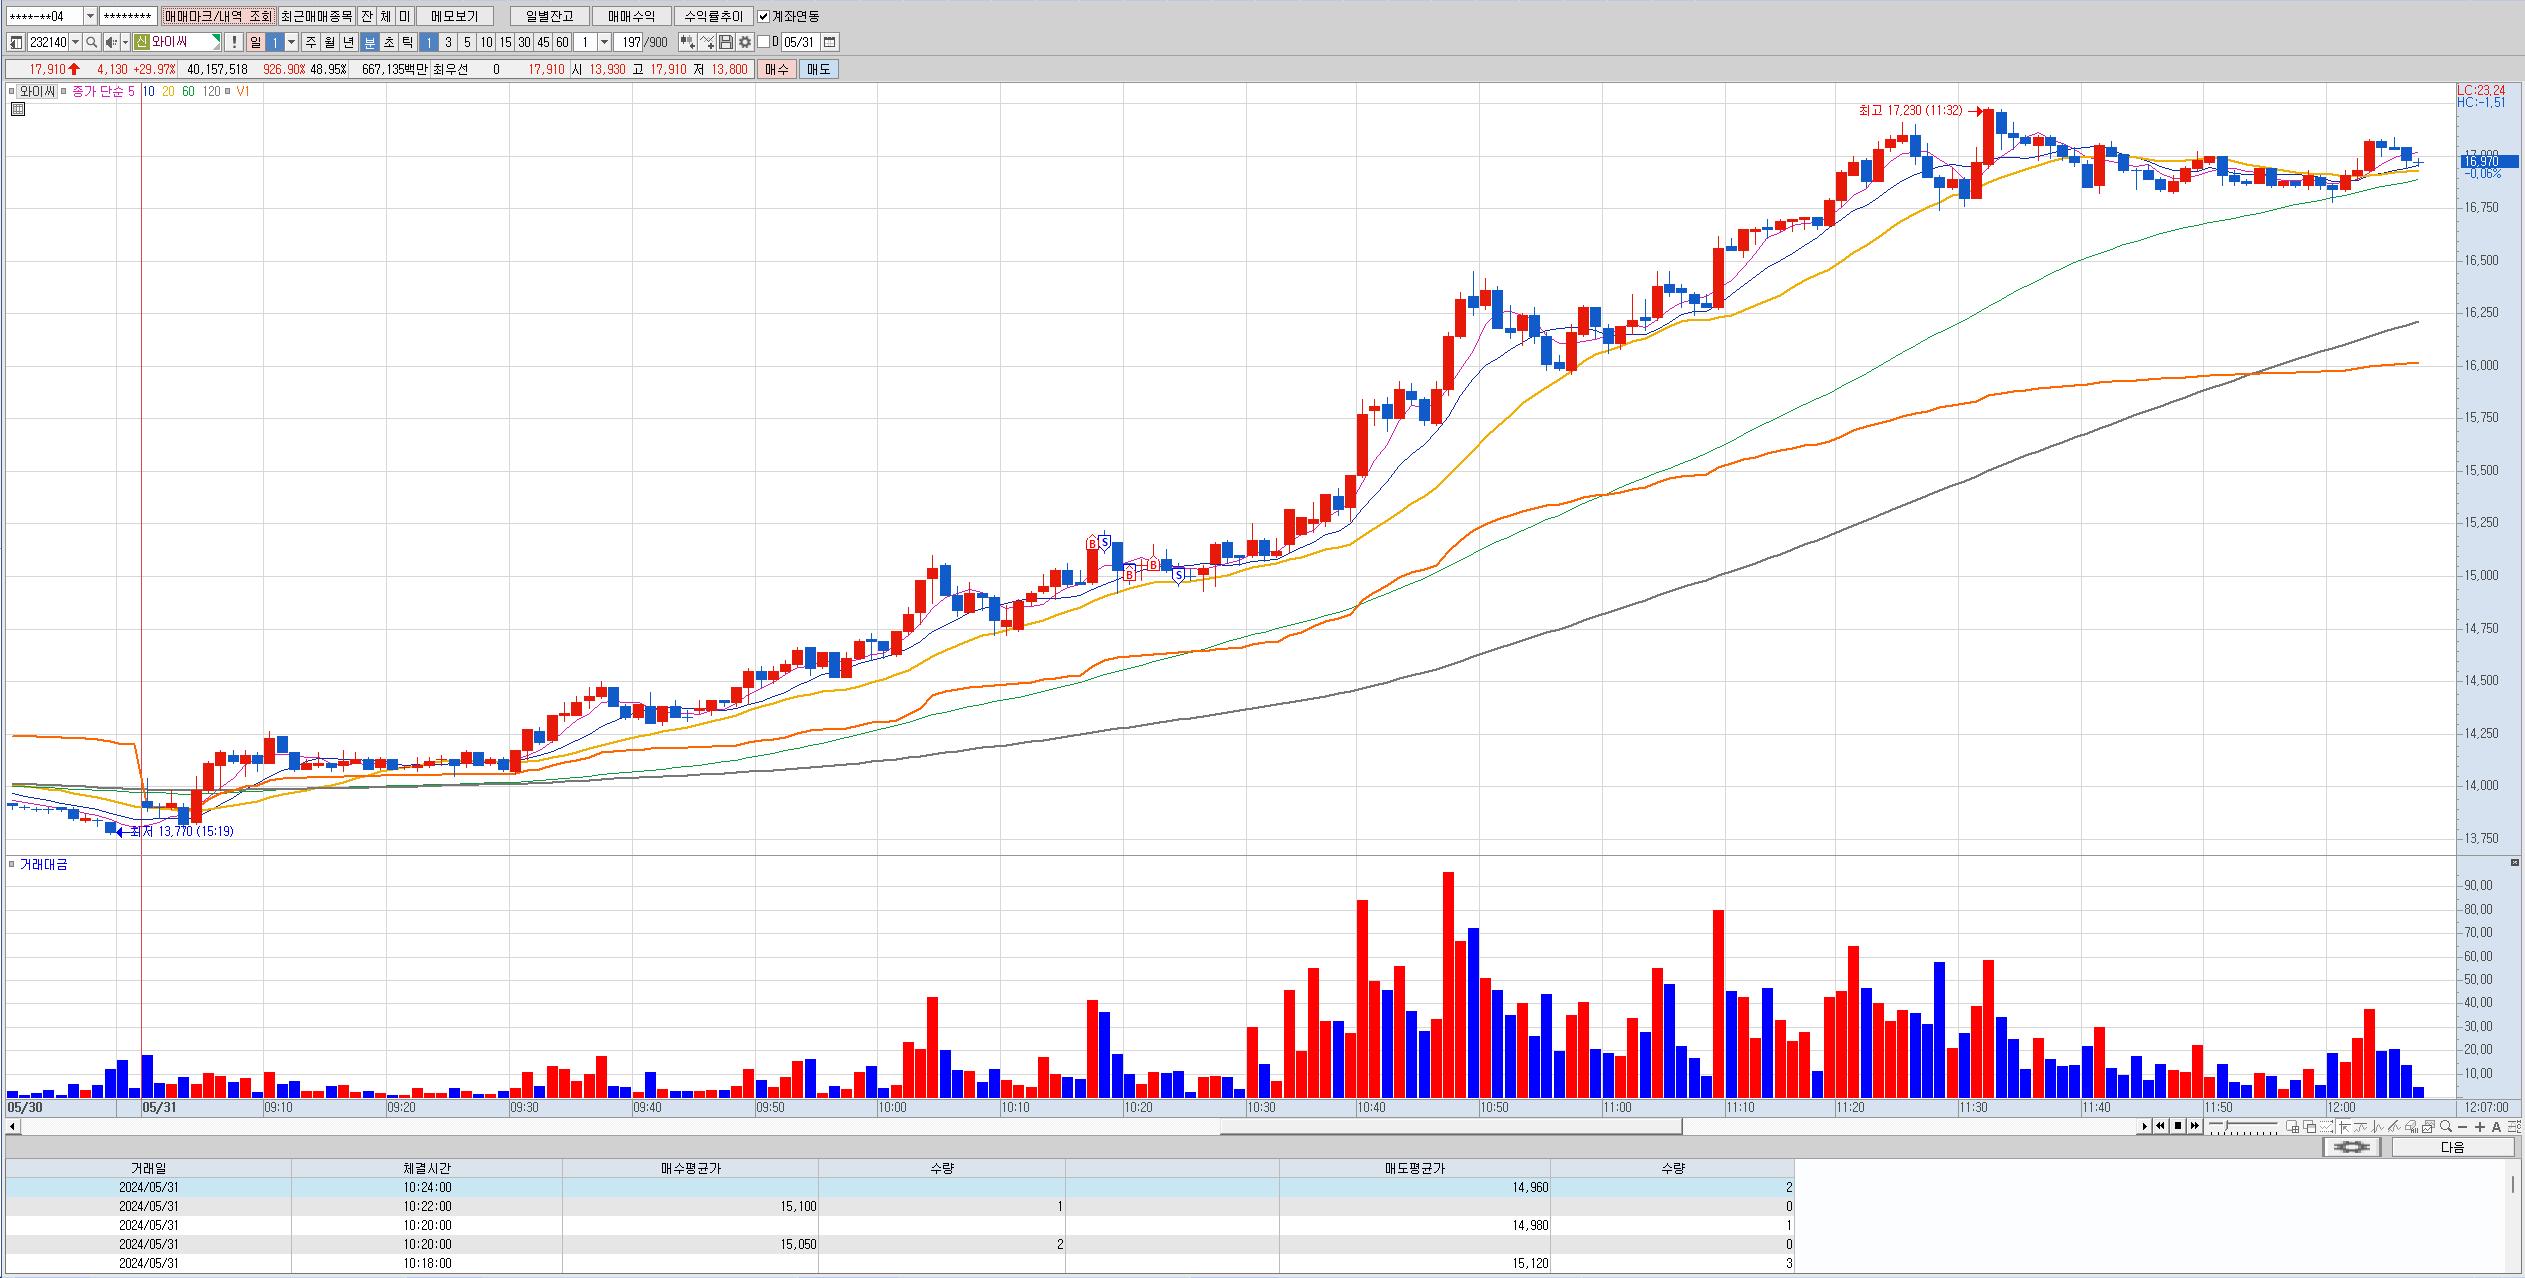Click the zoom-out minus icon below chart
This screenshot has width=2525, height=1278.
2463,1126
